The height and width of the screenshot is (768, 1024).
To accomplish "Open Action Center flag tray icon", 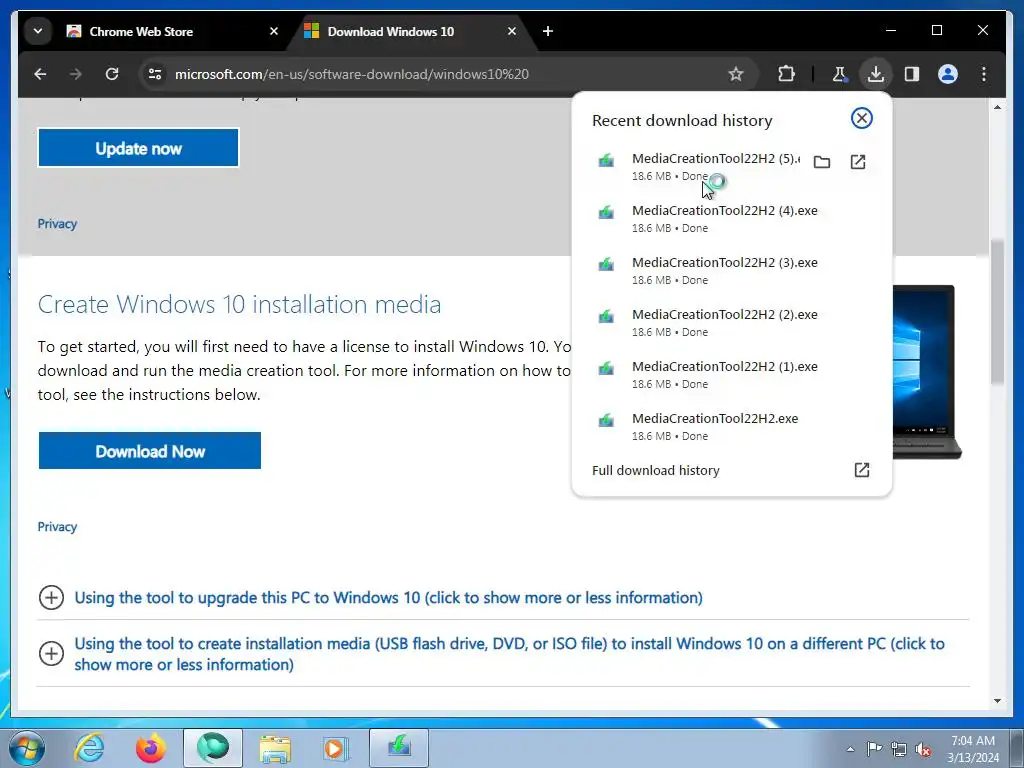I will point(874,749).
